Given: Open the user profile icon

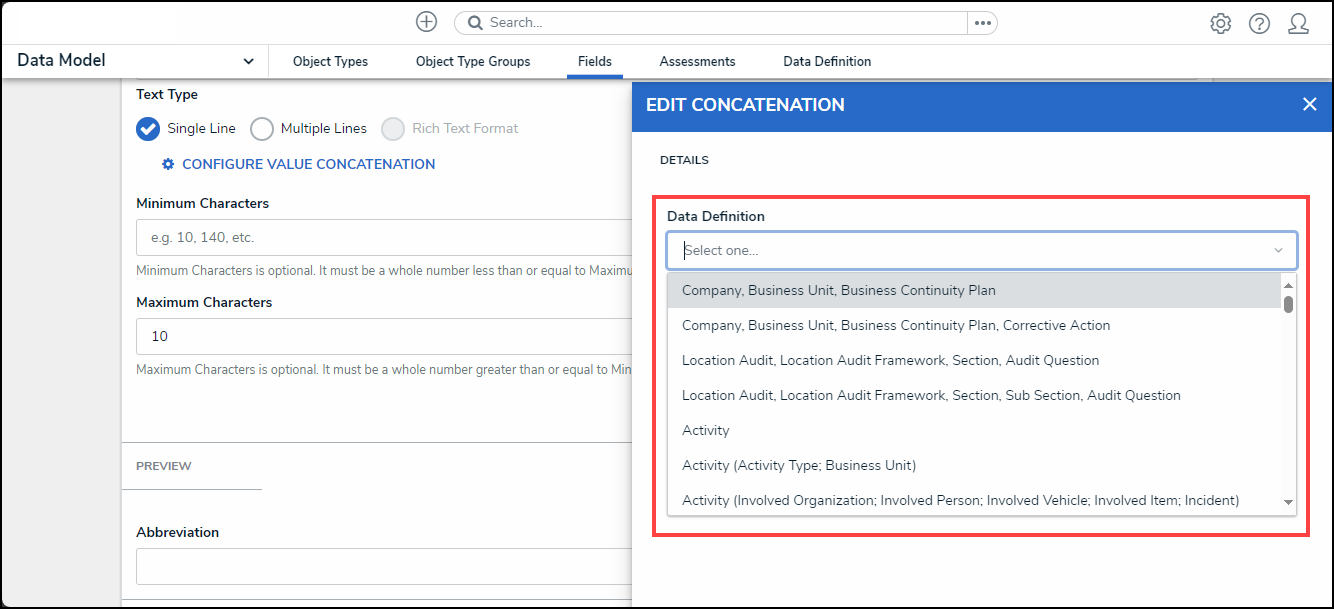Looking at the screenshot, I should point(1298,24).
